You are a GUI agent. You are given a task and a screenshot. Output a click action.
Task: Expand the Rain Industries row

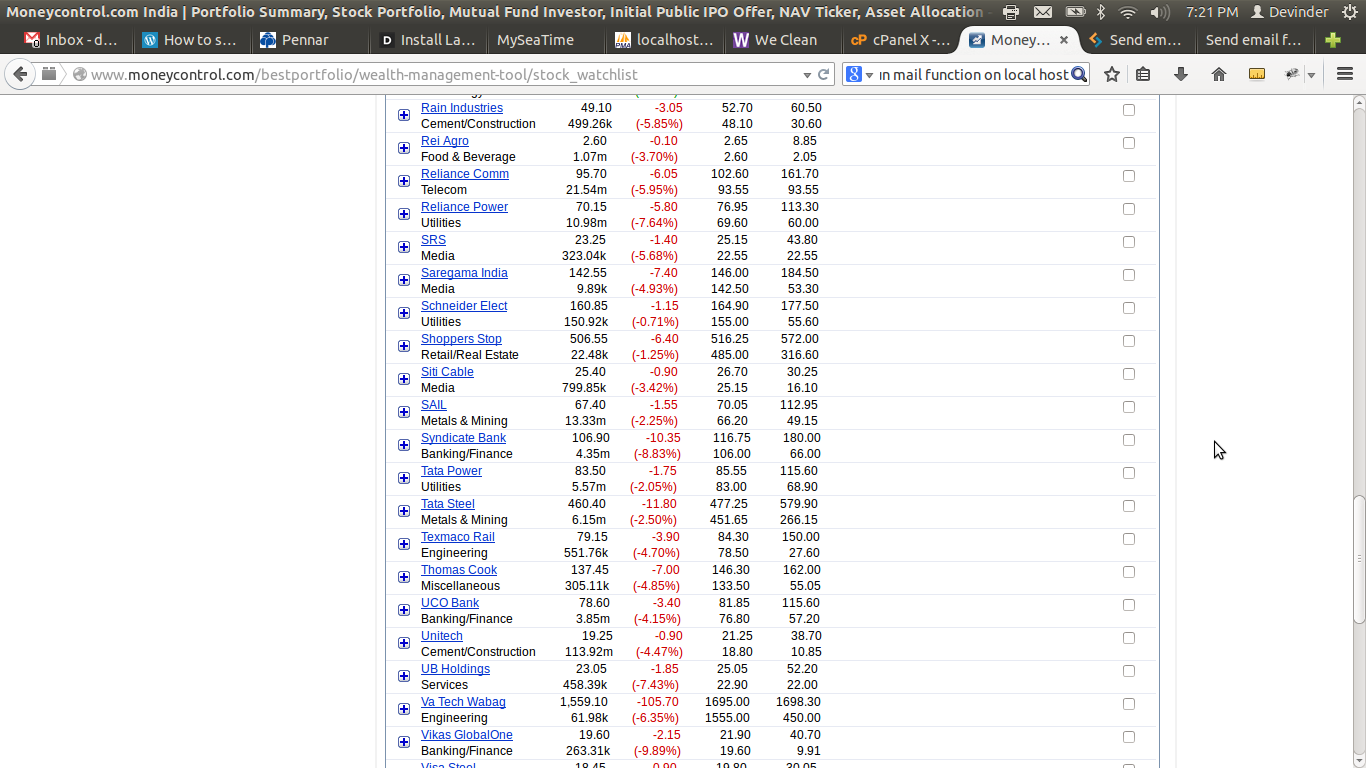404,115
